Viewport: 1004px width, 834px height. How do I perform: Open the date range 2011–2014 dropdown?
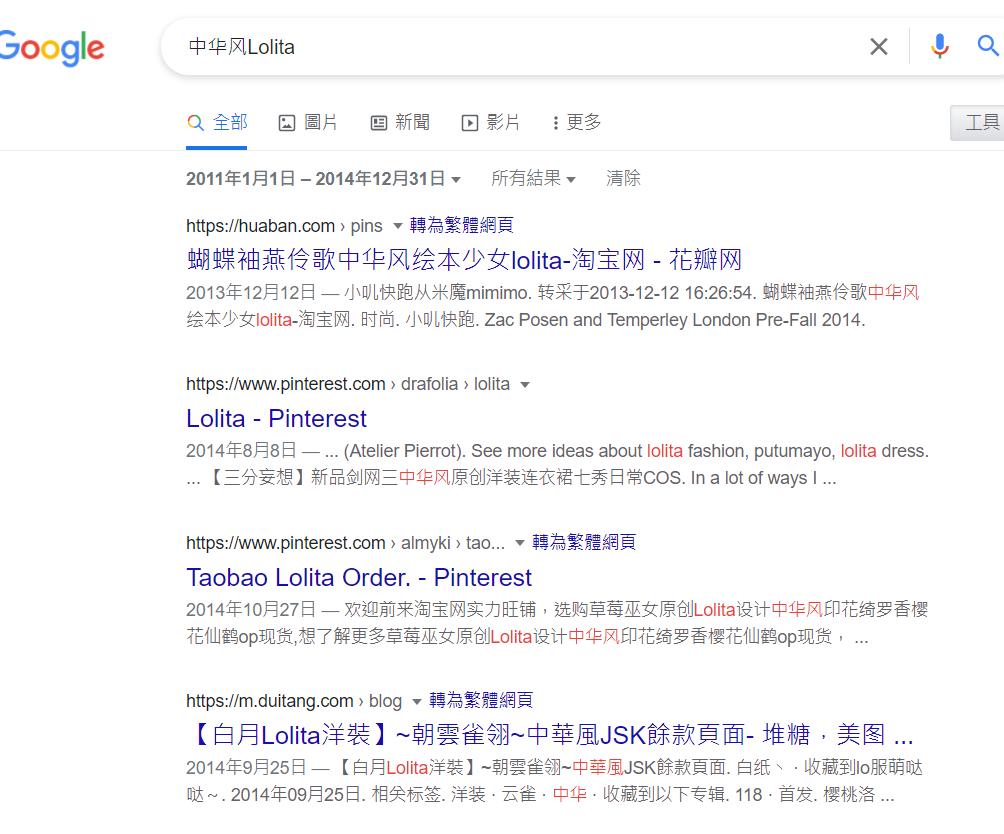pyautogui.click(x=323, y=179)
